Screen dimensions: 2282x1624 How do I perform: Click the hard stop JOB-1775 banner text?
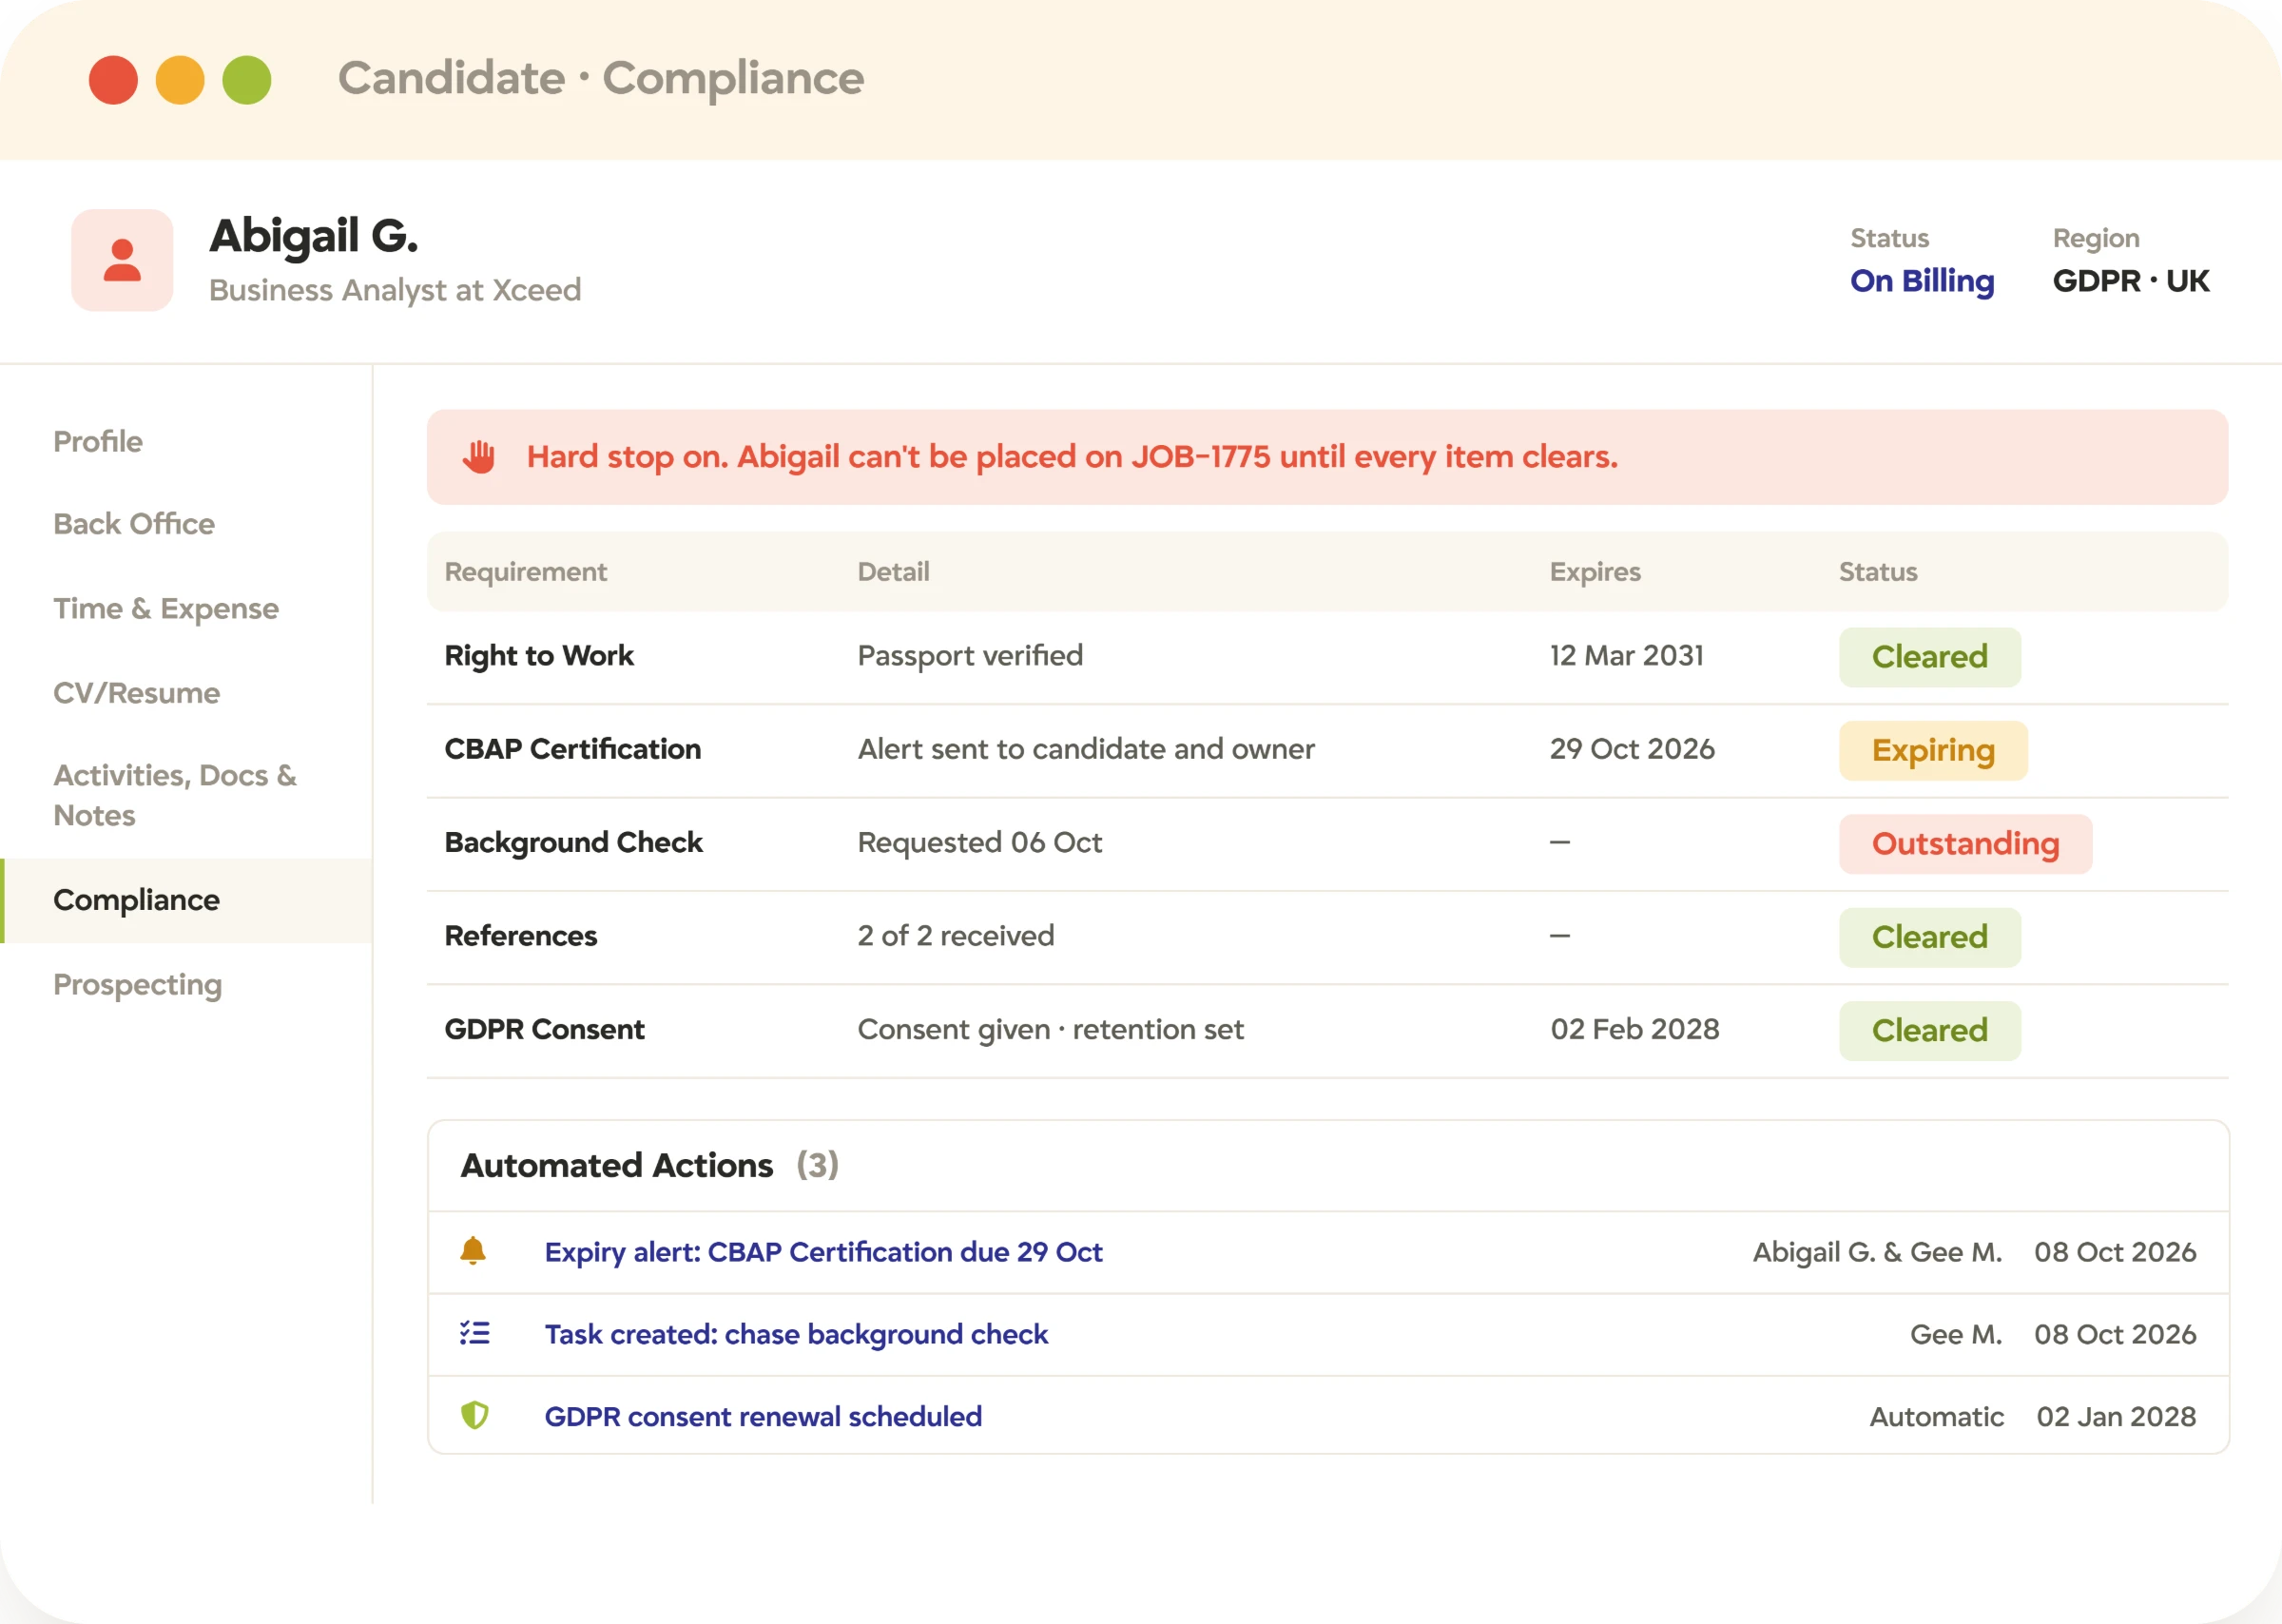(x=1072, y=457)
